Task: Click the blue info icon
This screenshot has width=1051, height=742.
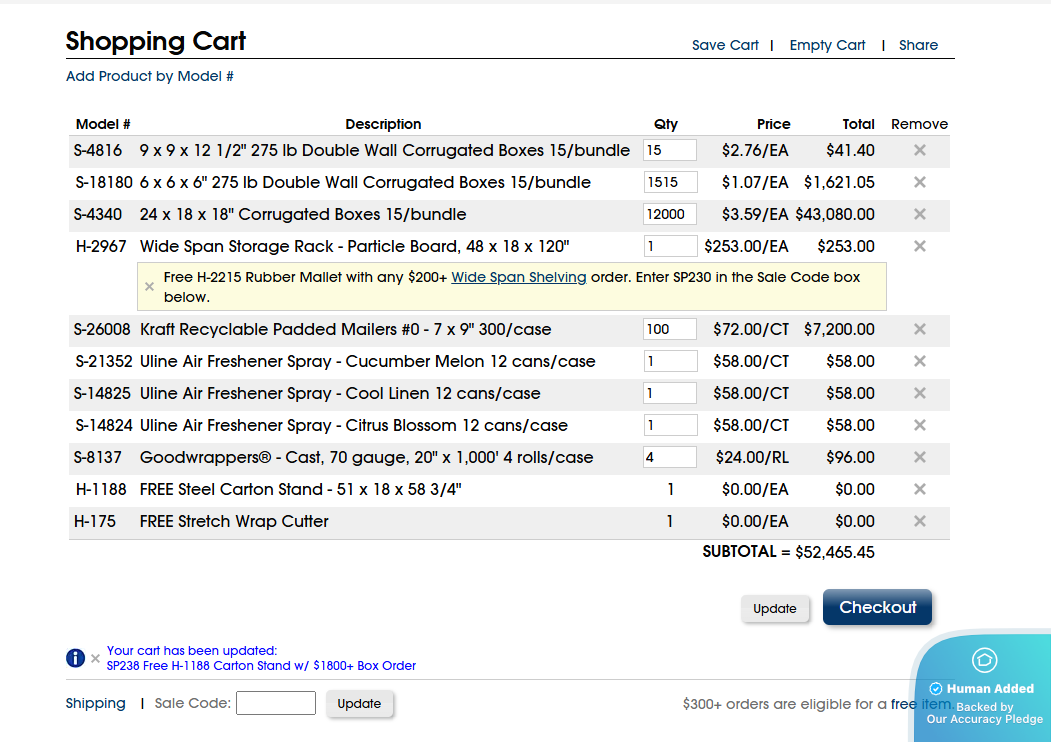Action: click(x=75, y=658)
